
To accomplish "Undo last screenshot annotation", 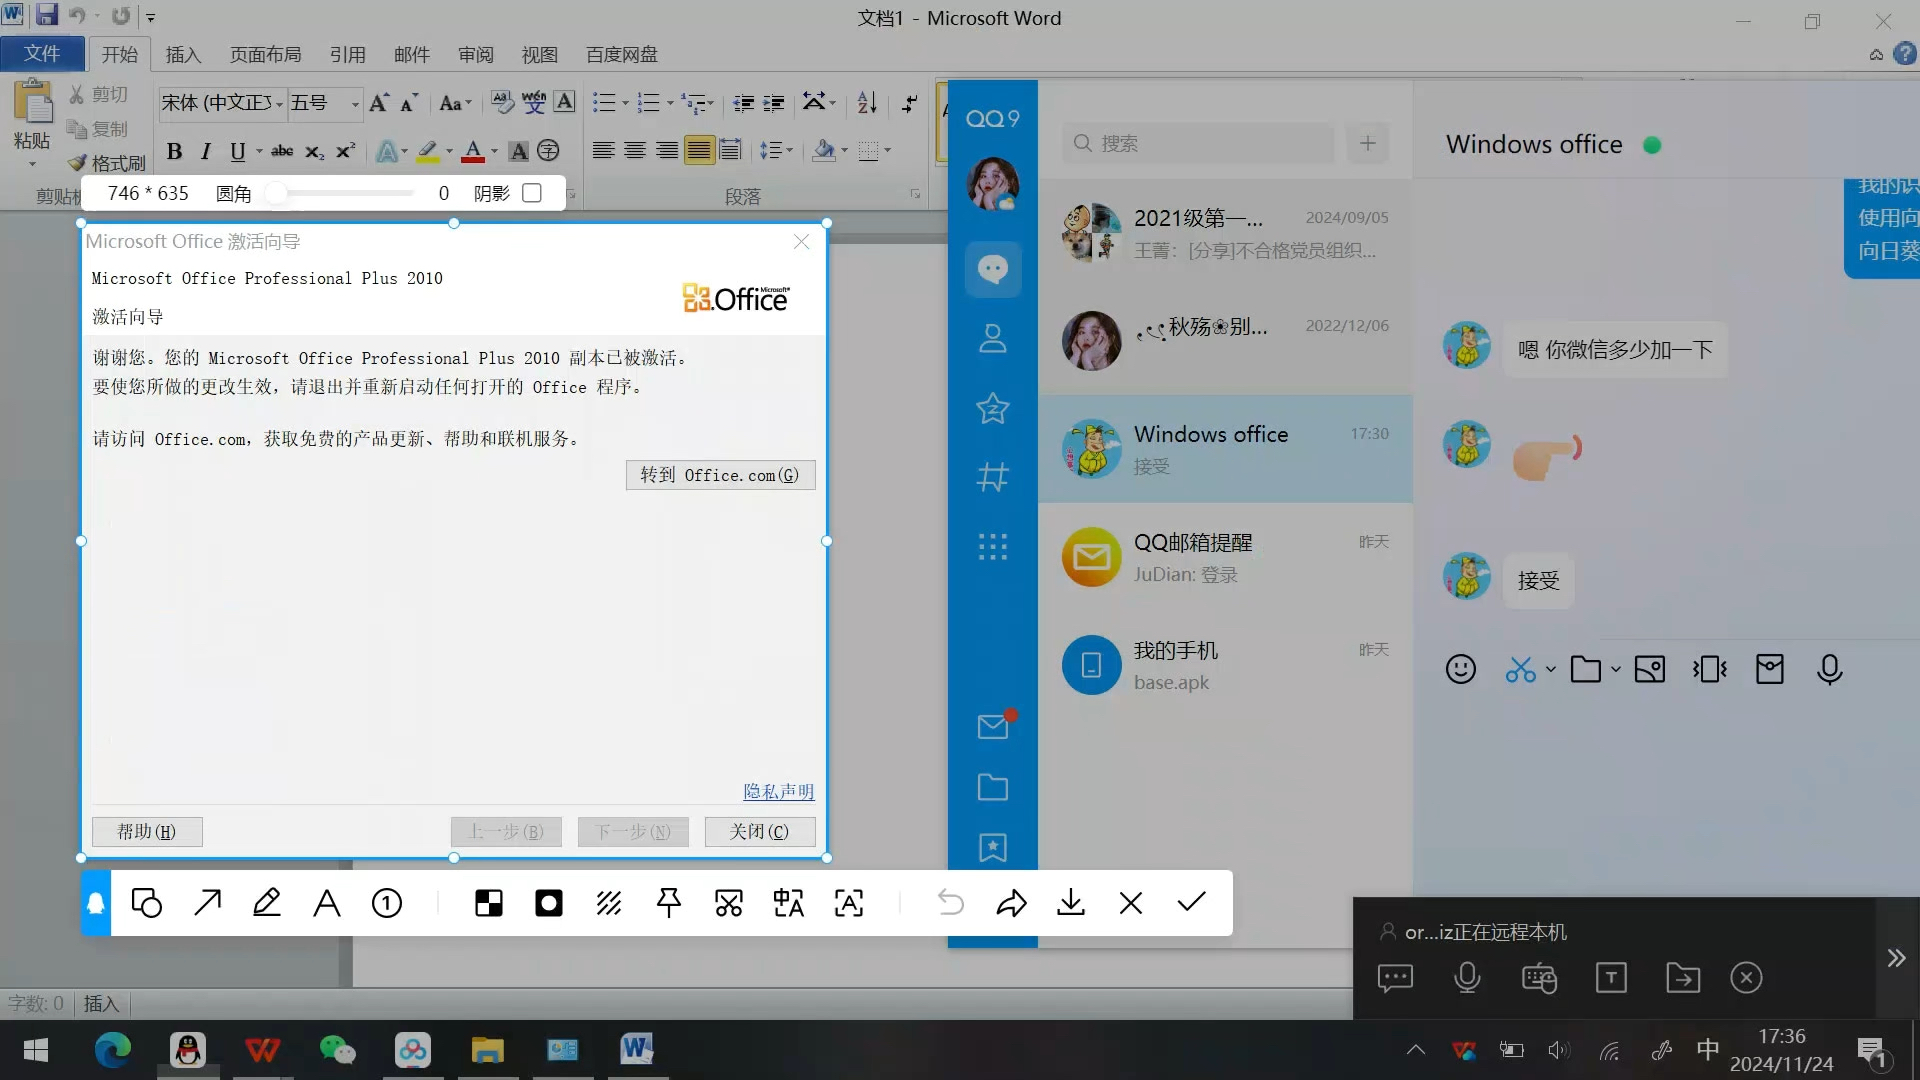I will [951, 903].
